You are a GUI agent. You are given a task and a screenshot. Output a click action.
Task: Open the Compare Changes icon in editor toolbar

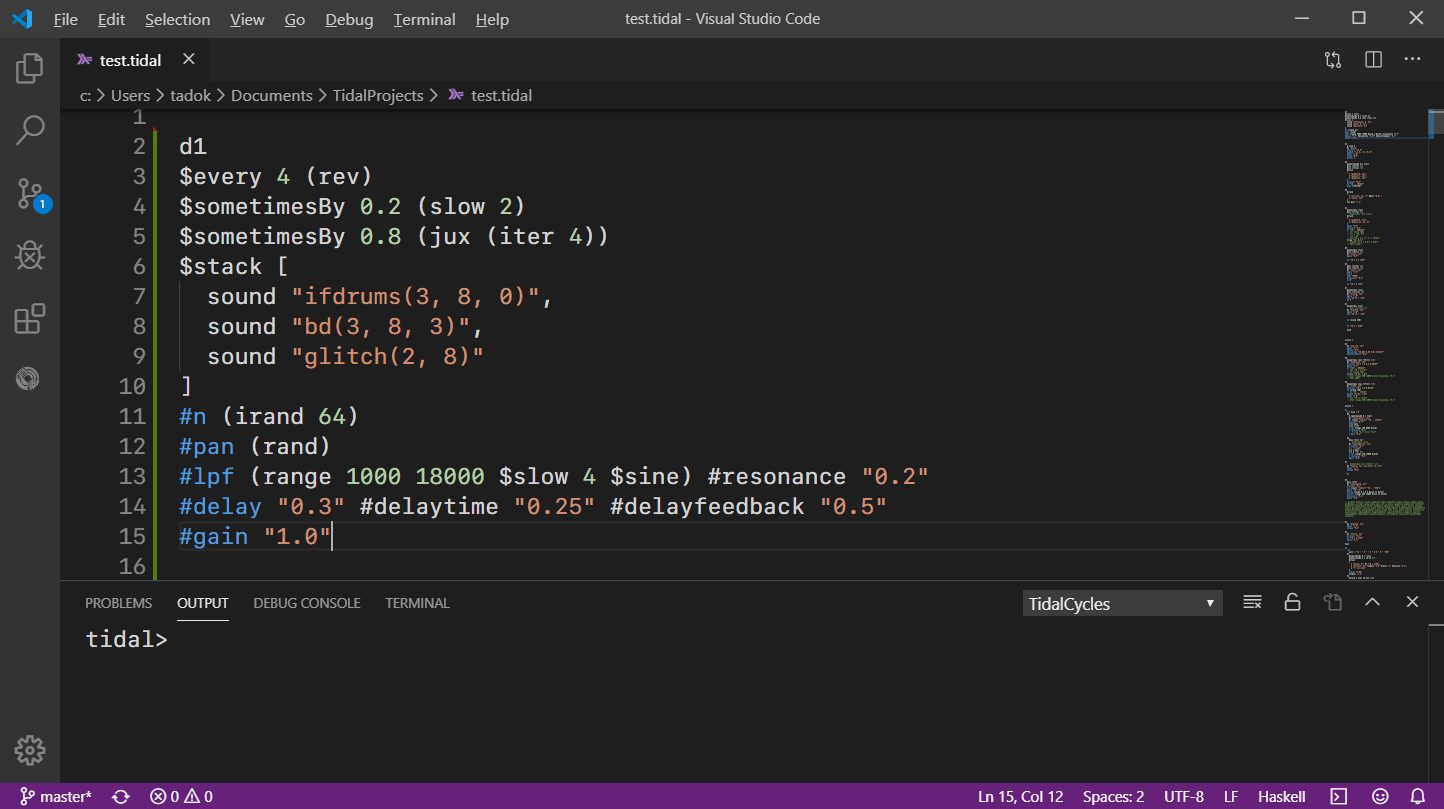[x=1333, y=60]
